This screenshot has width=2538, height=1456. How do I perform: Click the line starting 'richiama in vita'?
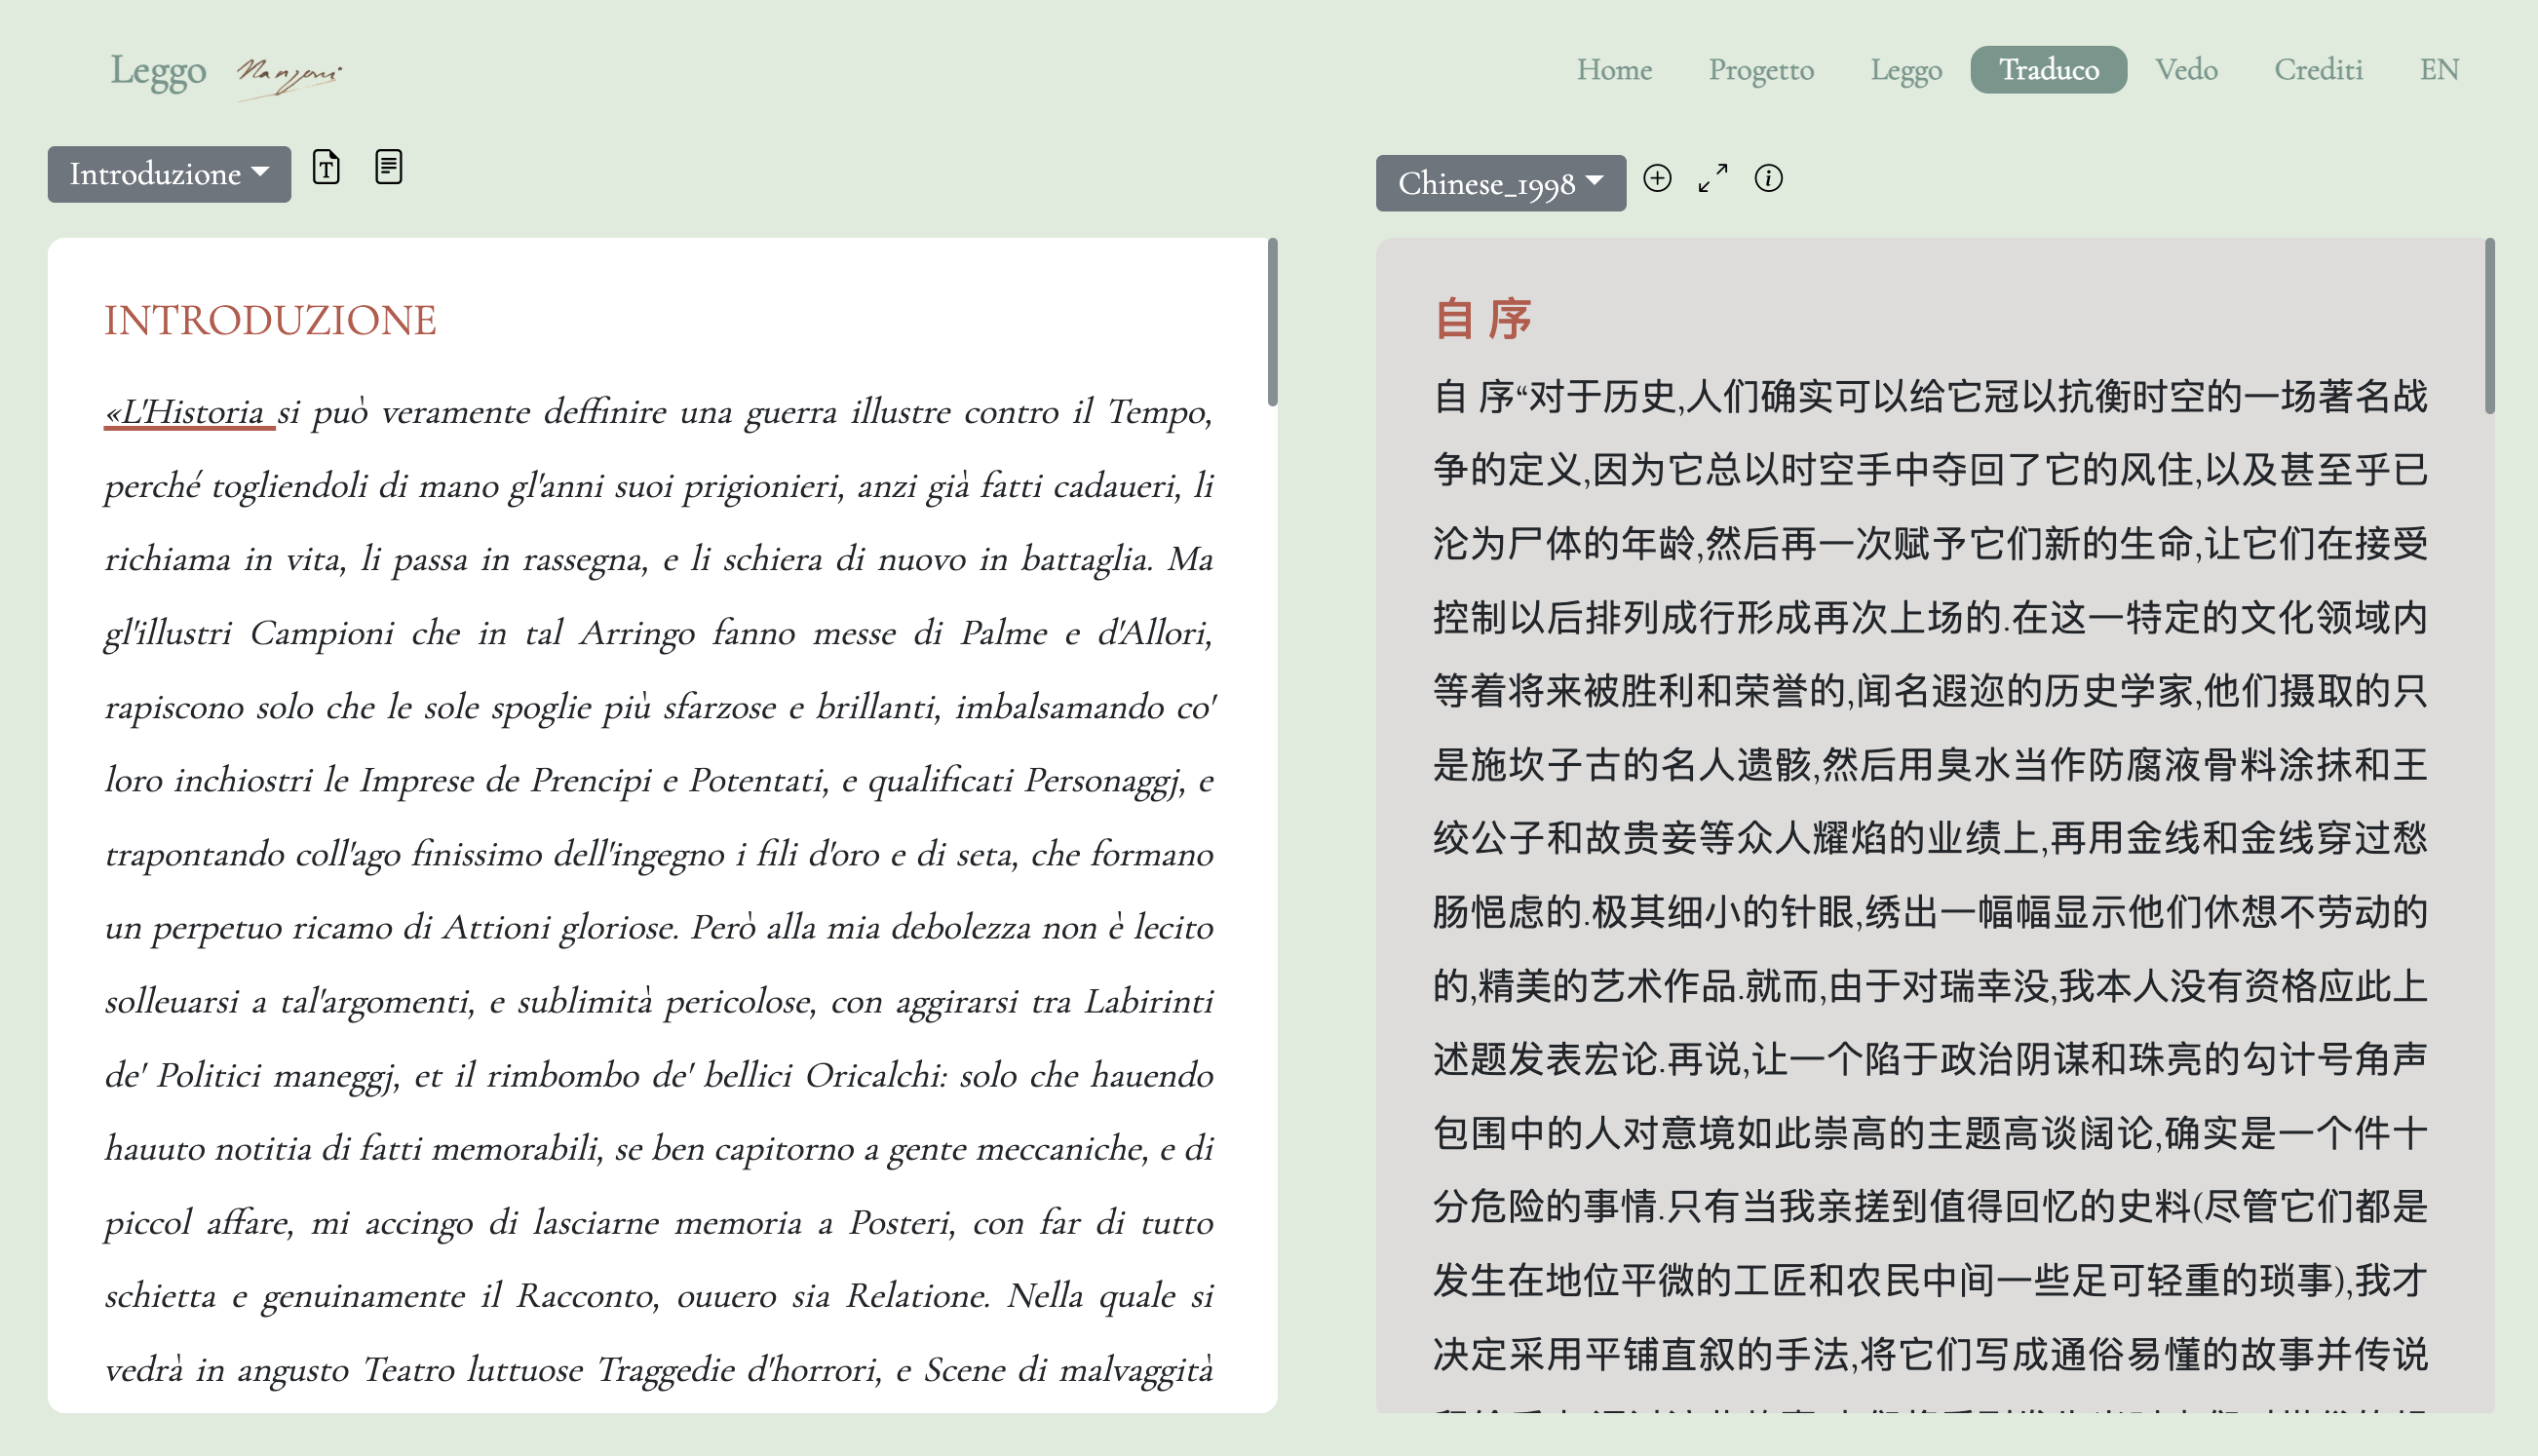point(659,559)
